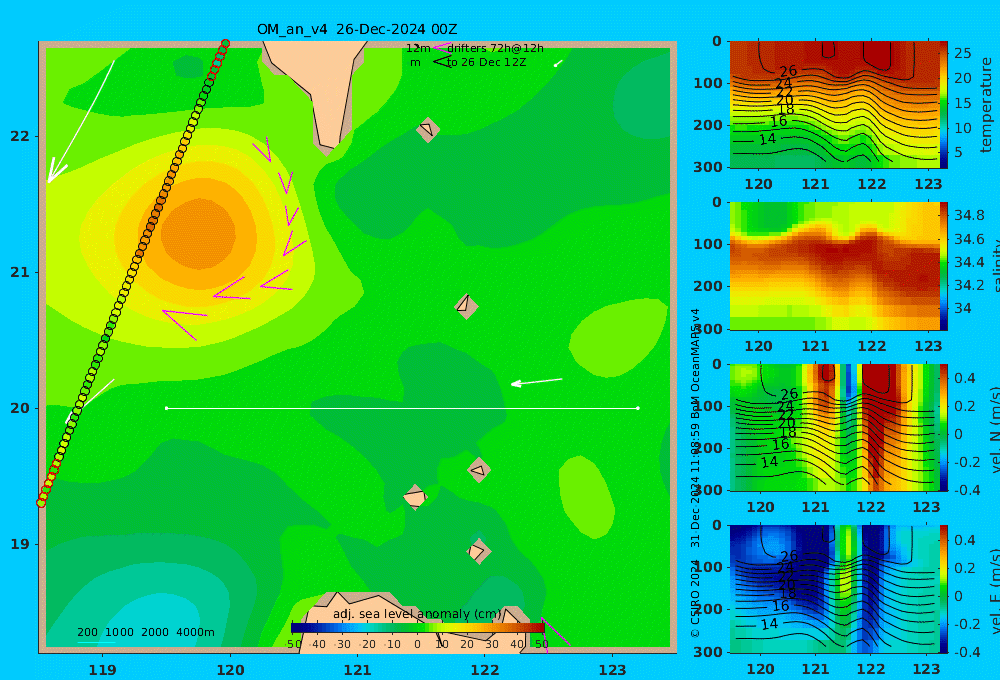Viewport: 1000px width, 680px height.
Task: Open the salinity section panel
Action: (x=835, y=266)
